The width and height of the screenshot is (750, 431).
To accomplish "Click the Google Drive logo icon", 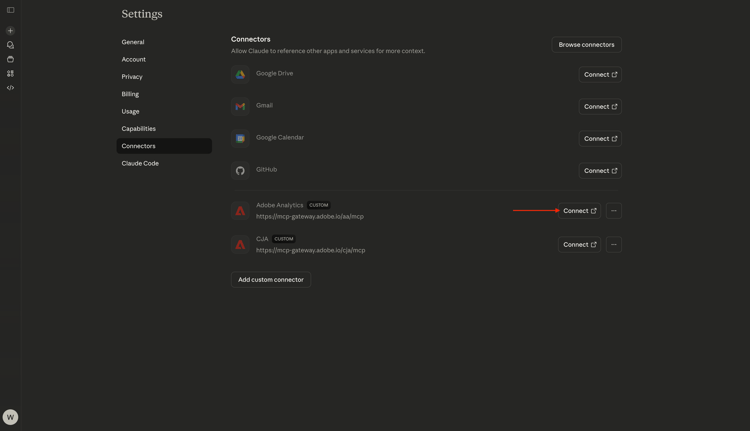I will click(240, 75).
